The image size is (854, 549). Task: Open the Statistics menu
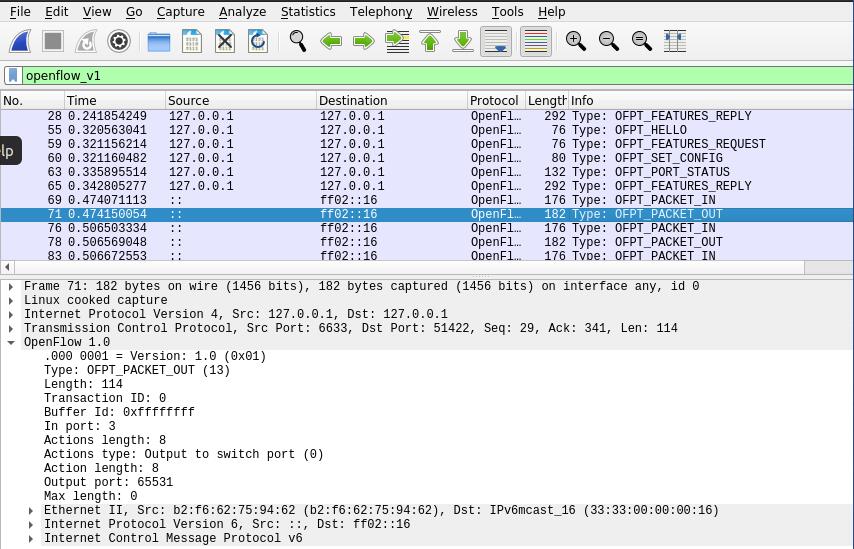tap(308, 11)
